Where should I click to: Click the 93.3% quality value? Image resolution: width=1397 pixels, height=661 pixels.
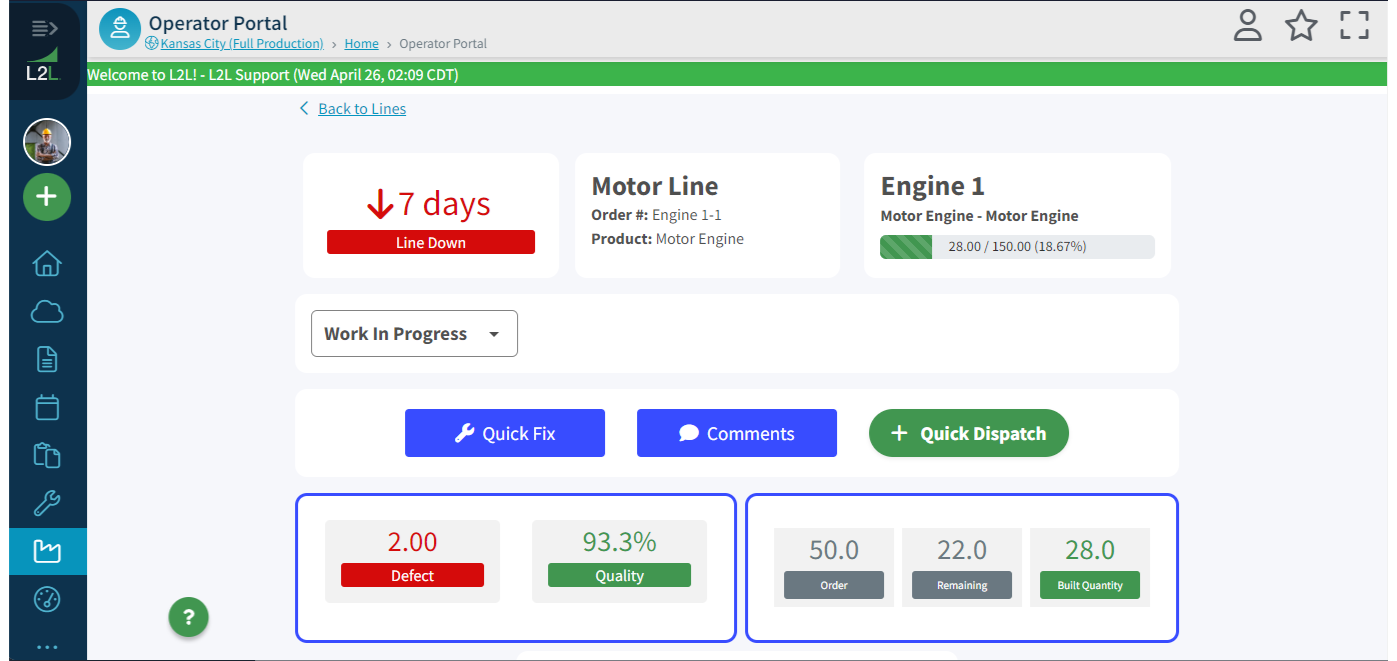tap(619, 542)
